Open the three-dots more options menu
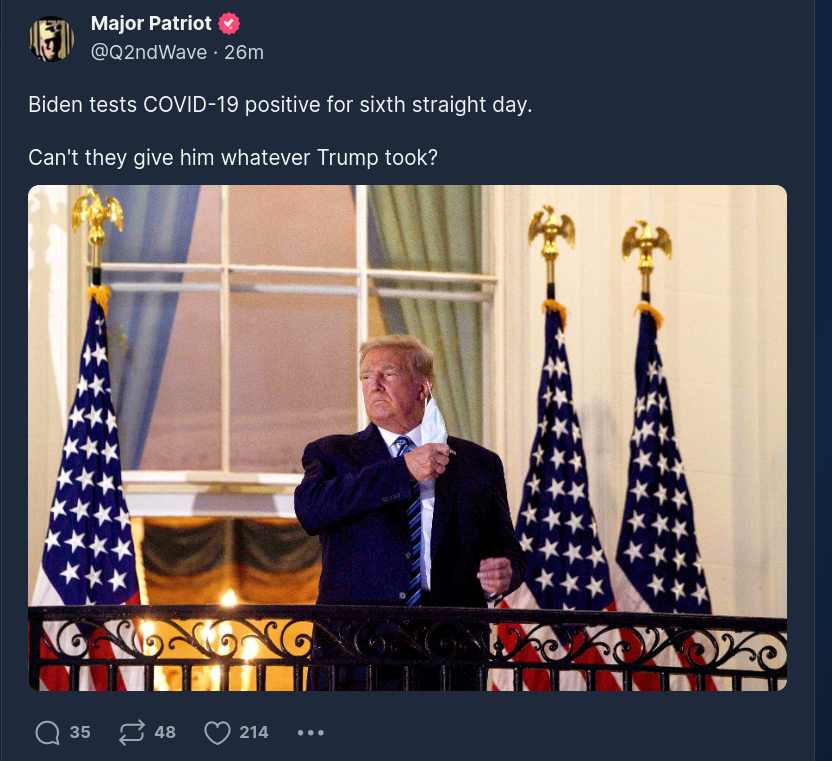This screenshot has width=832, height=761. (311, 733)
